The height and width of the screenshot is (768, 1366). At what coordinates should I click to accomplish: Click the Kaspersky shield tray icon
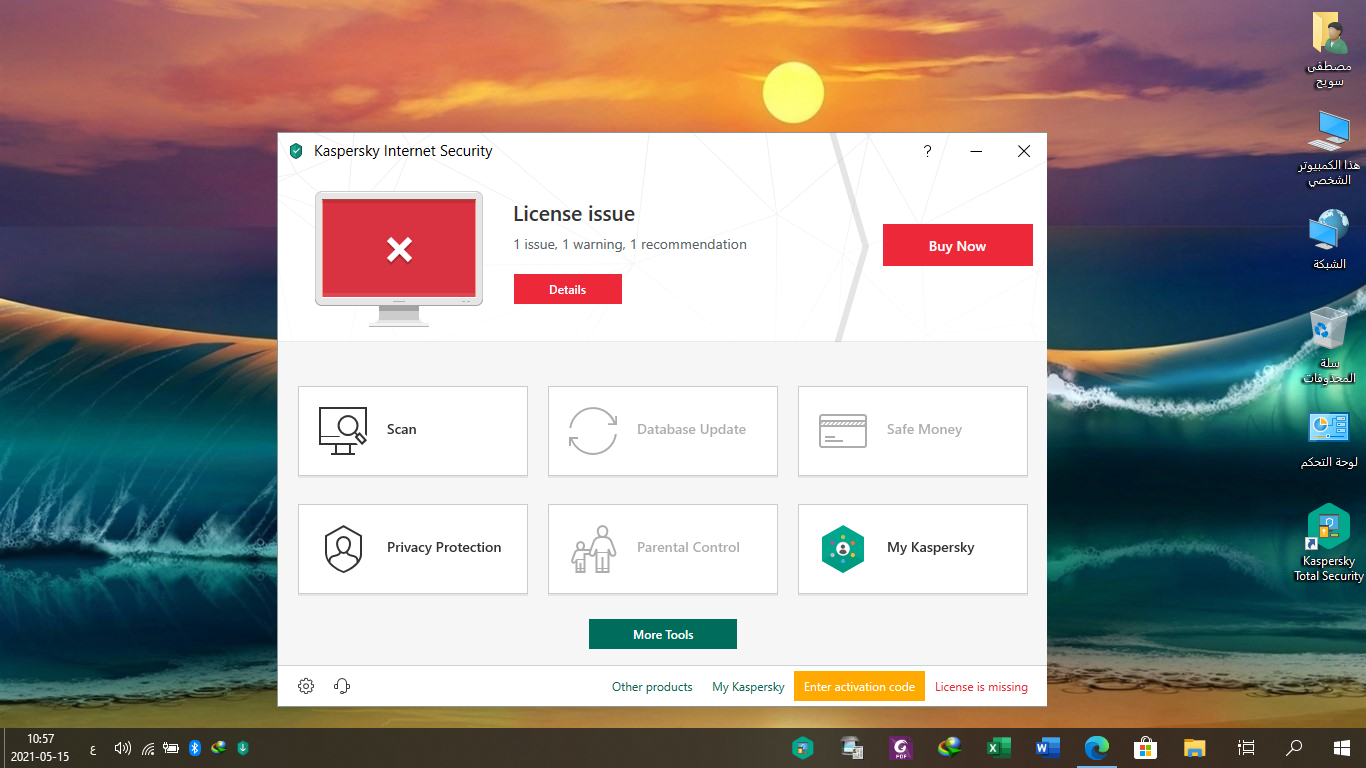pyautogui.click(x=242, y=747)
